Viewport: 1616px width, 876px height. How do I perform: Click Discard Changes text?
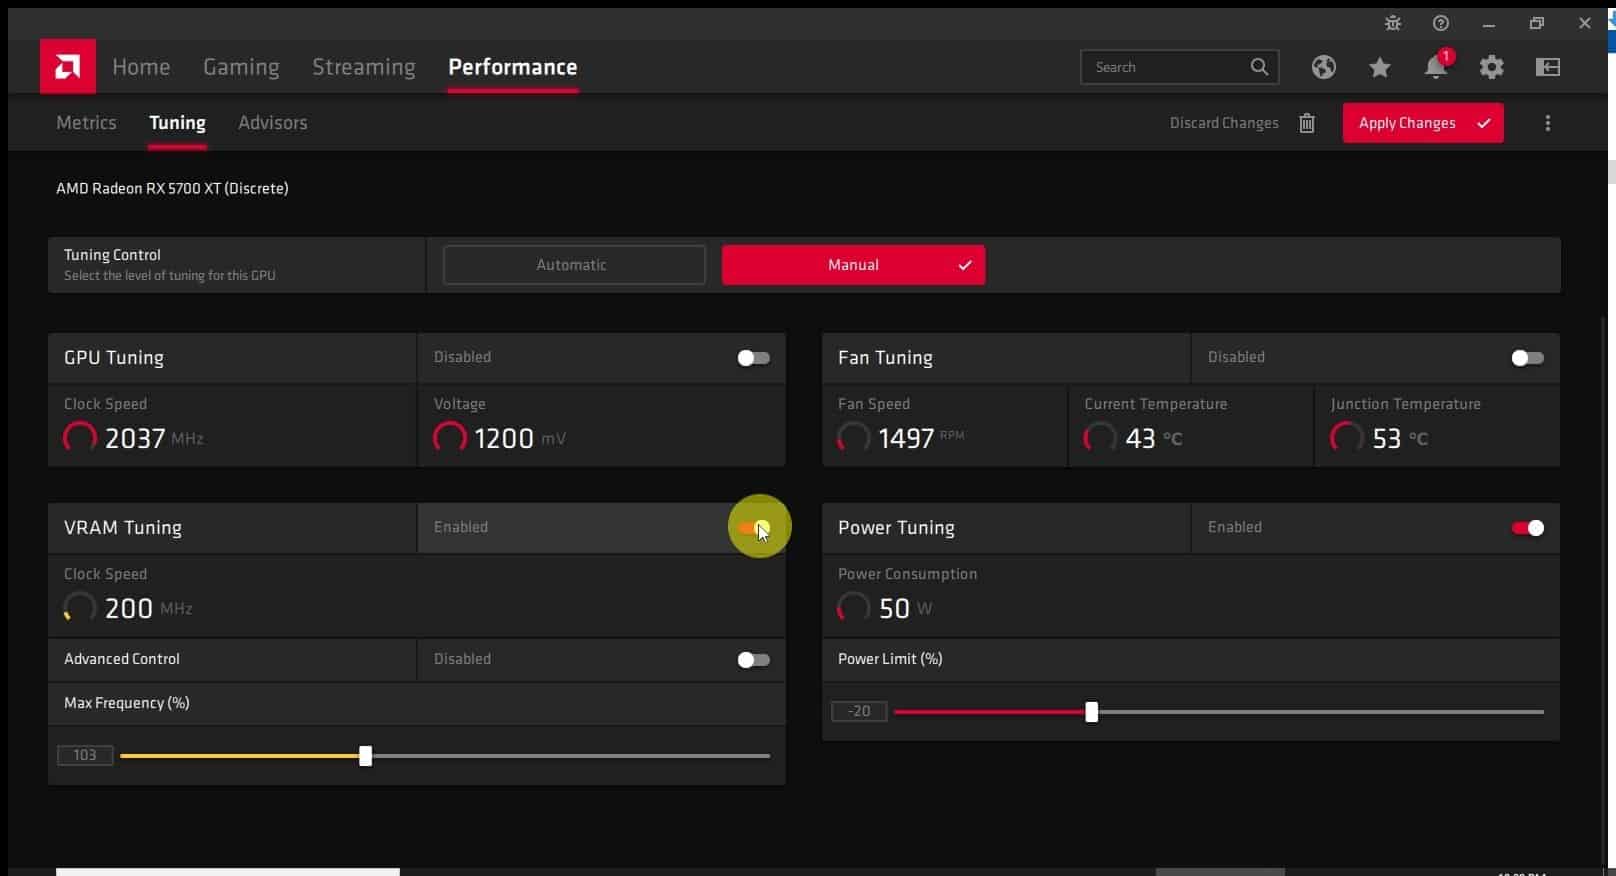tap(1224, 123)
